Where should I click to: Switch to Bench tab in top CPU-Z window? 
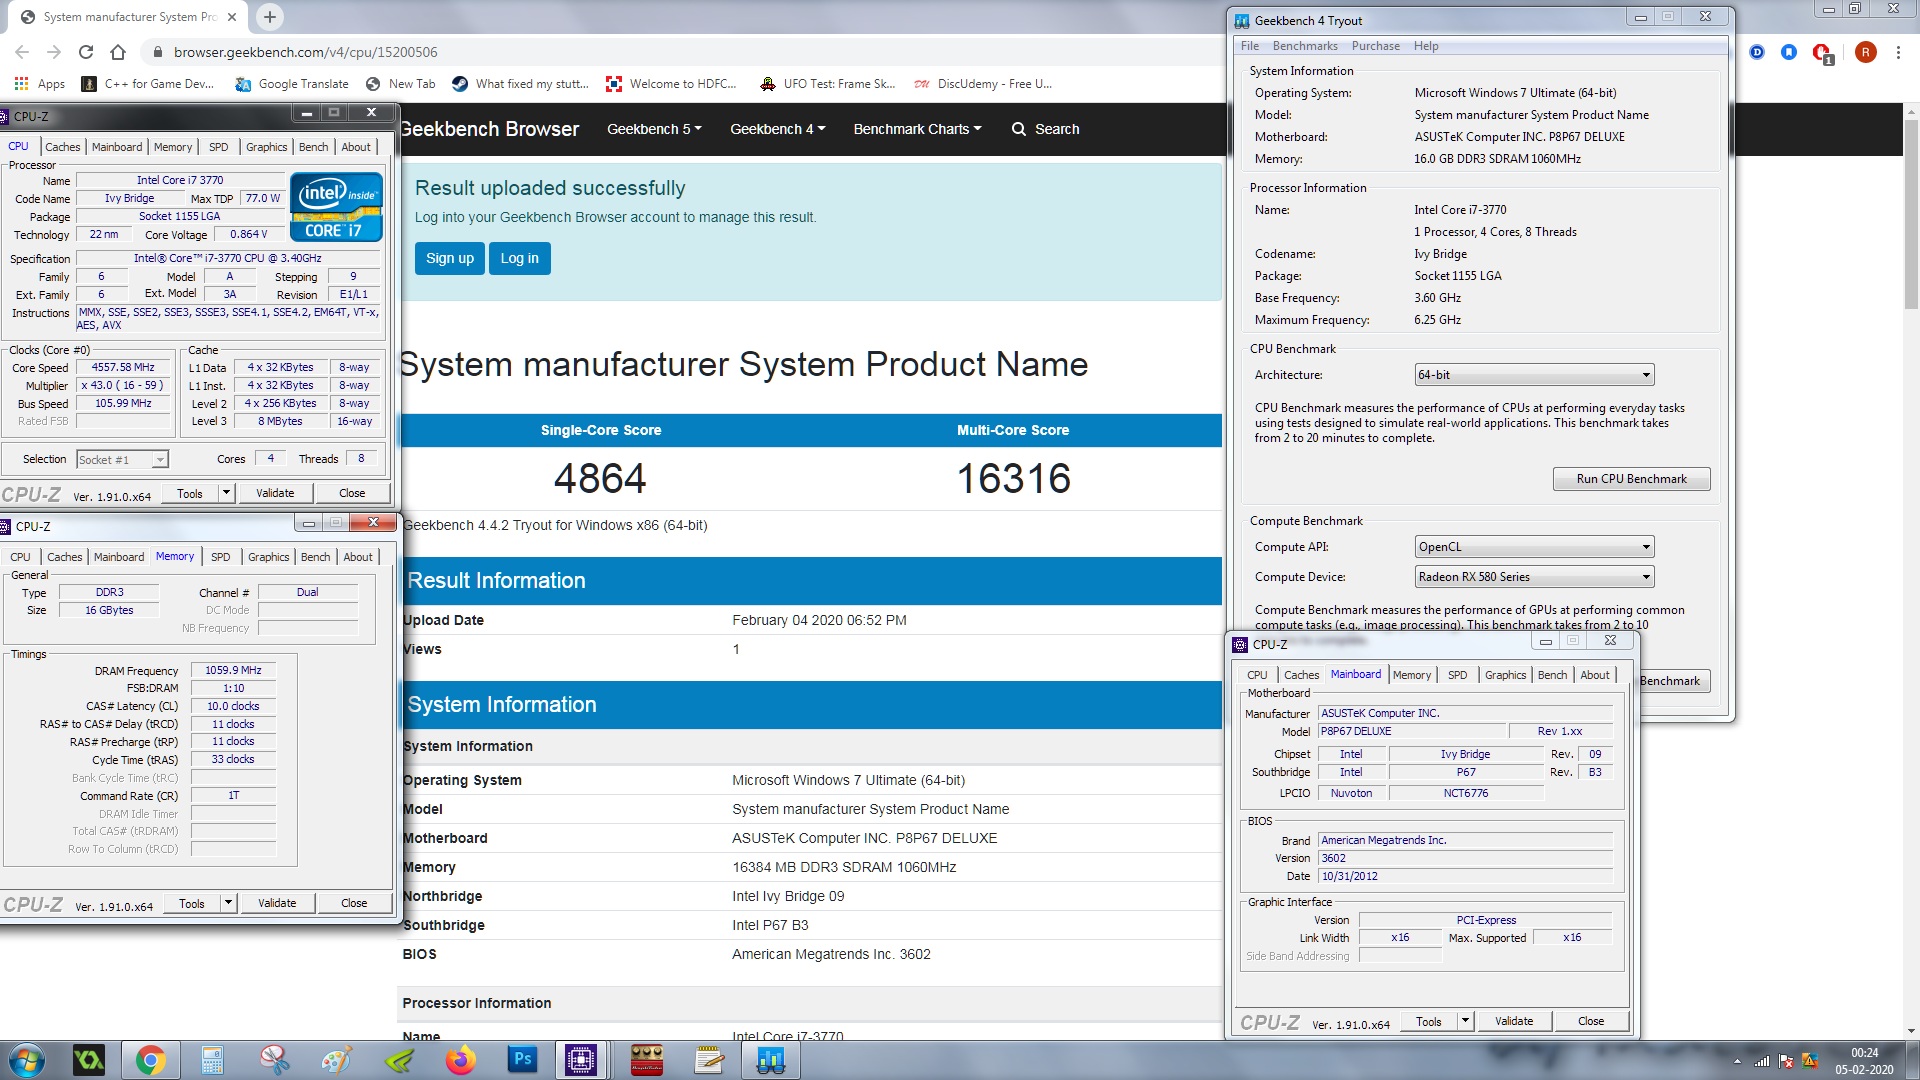pos(314,147)
